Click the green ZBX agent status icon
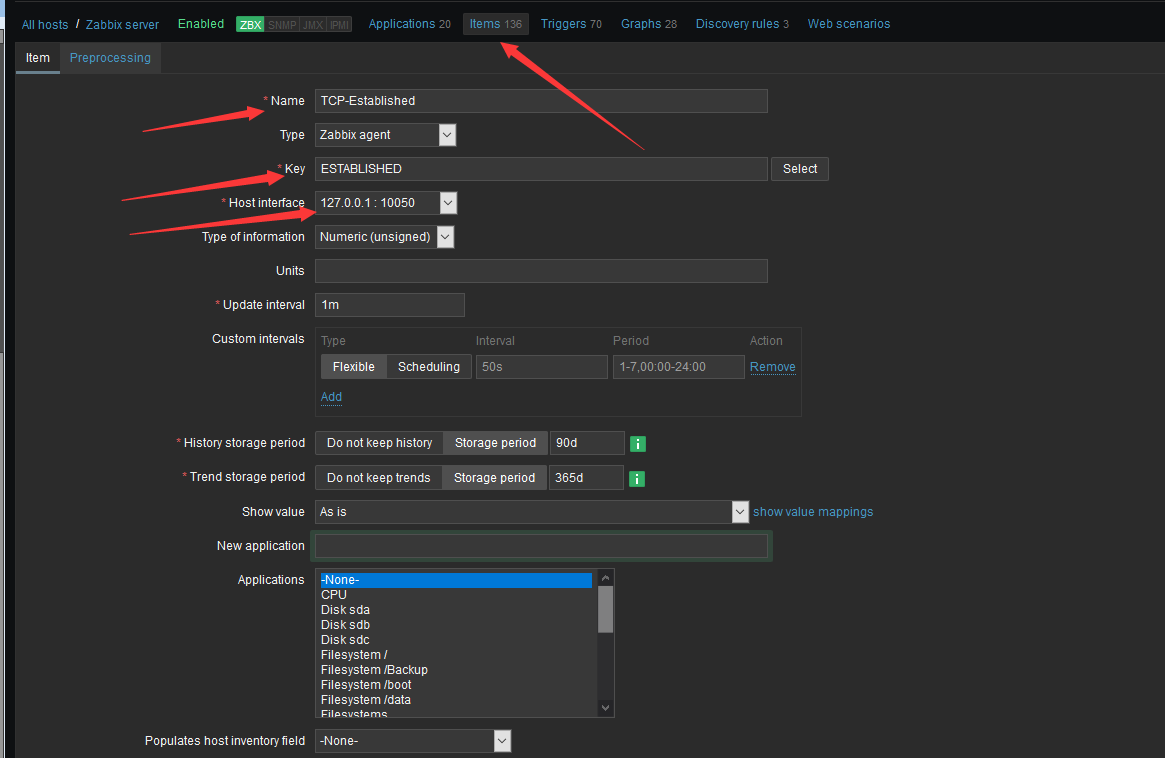The width and height of the screenshot is (1165, 758). point(249,23)
